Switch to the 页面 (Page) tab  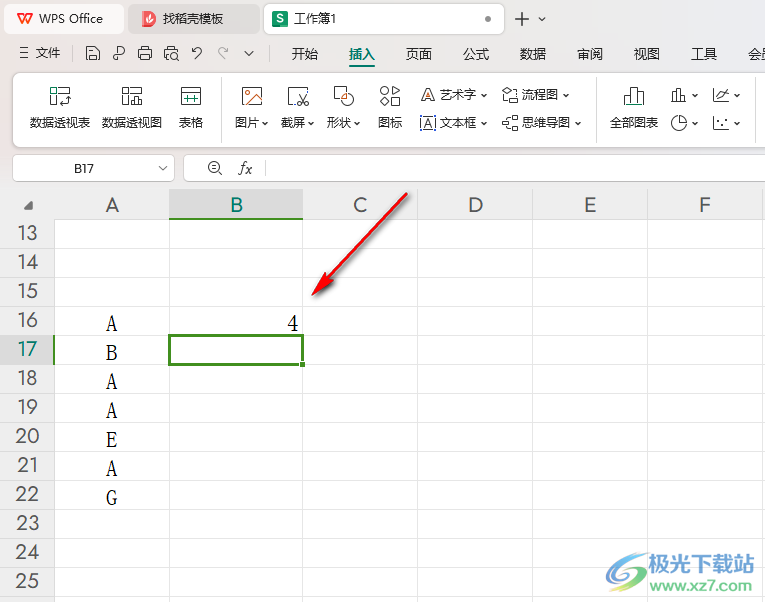(419, 54)
